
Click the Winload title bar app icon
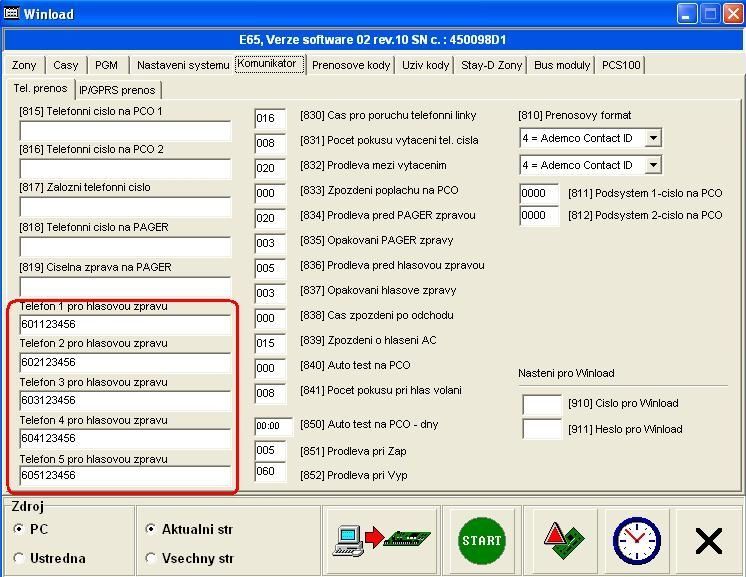click(13, 14)
